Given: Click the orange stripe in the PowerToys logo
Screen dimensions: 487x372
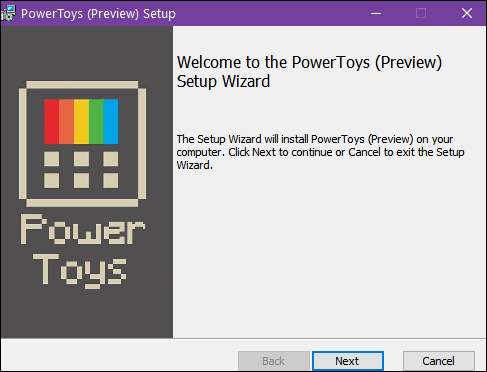Looking at the screenshot, I should [66, 122].
